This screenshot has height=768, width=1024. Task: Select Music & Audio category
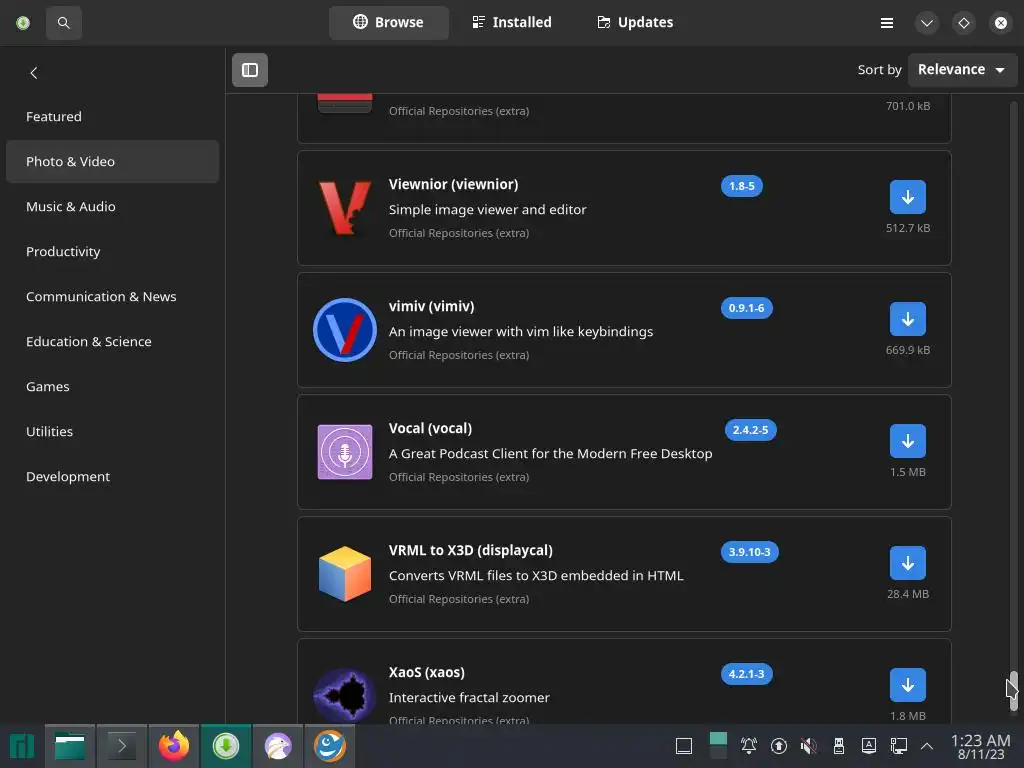coord(112,206)
